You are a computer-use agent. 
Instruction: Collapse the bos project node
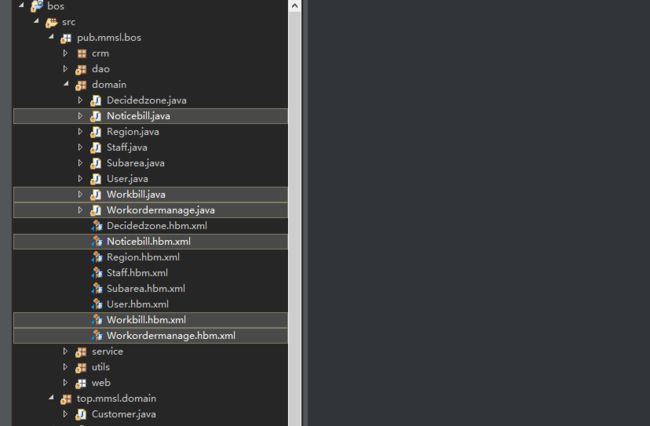[21, 5]
